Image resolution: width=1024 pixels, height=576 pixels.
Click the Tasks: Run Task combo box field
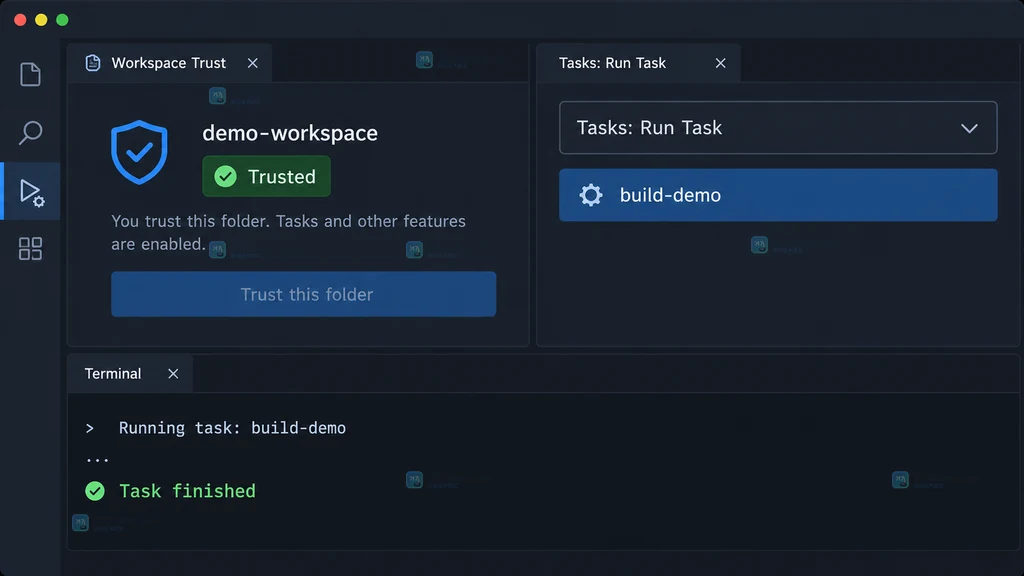[x=778, y=127]
